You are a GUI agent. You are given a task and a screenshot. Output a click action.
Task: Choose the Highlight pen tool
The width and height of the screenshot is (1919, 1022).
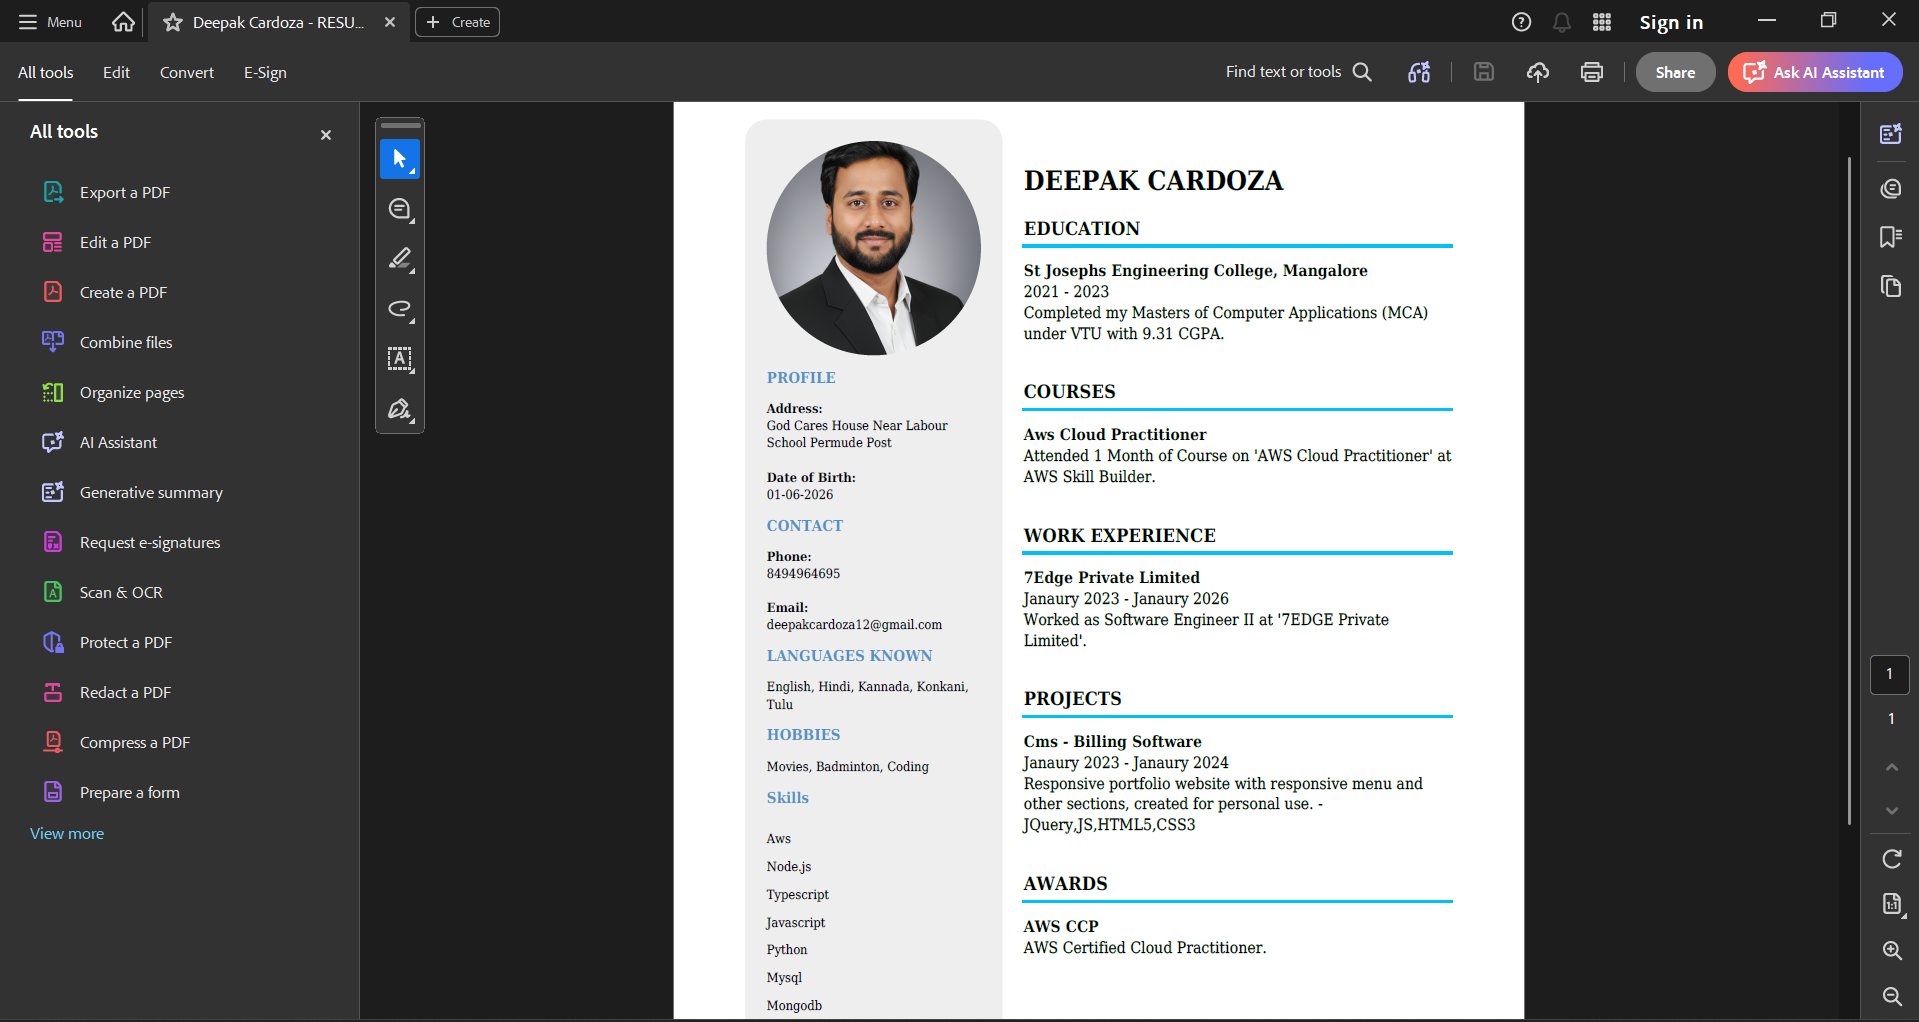point(400,259)
